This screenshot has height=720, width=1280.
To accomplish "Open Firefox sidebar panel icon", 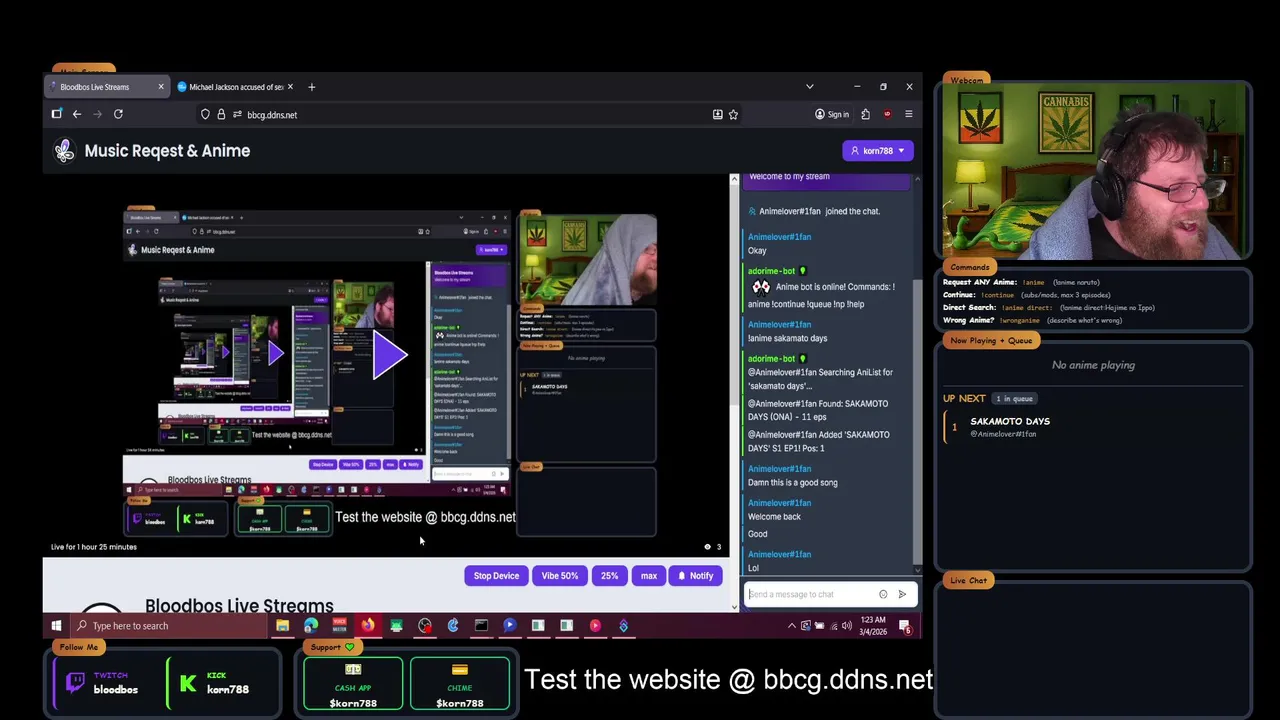I will coord(57,114).
